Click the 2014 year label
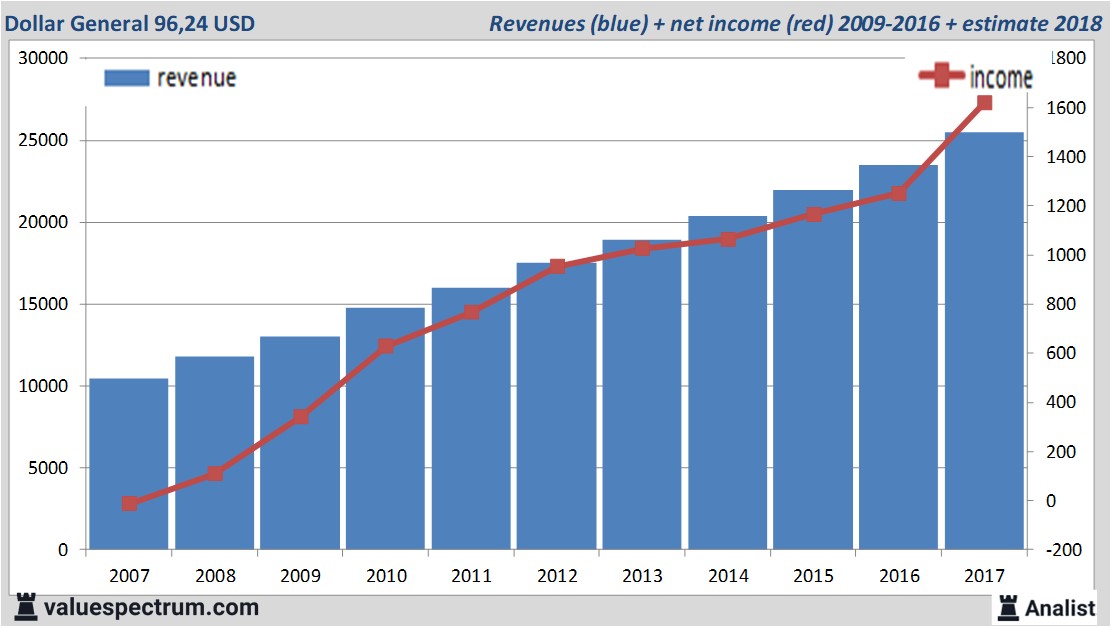This screenshot has height=627, width=1111. click(x=728, y=575)
